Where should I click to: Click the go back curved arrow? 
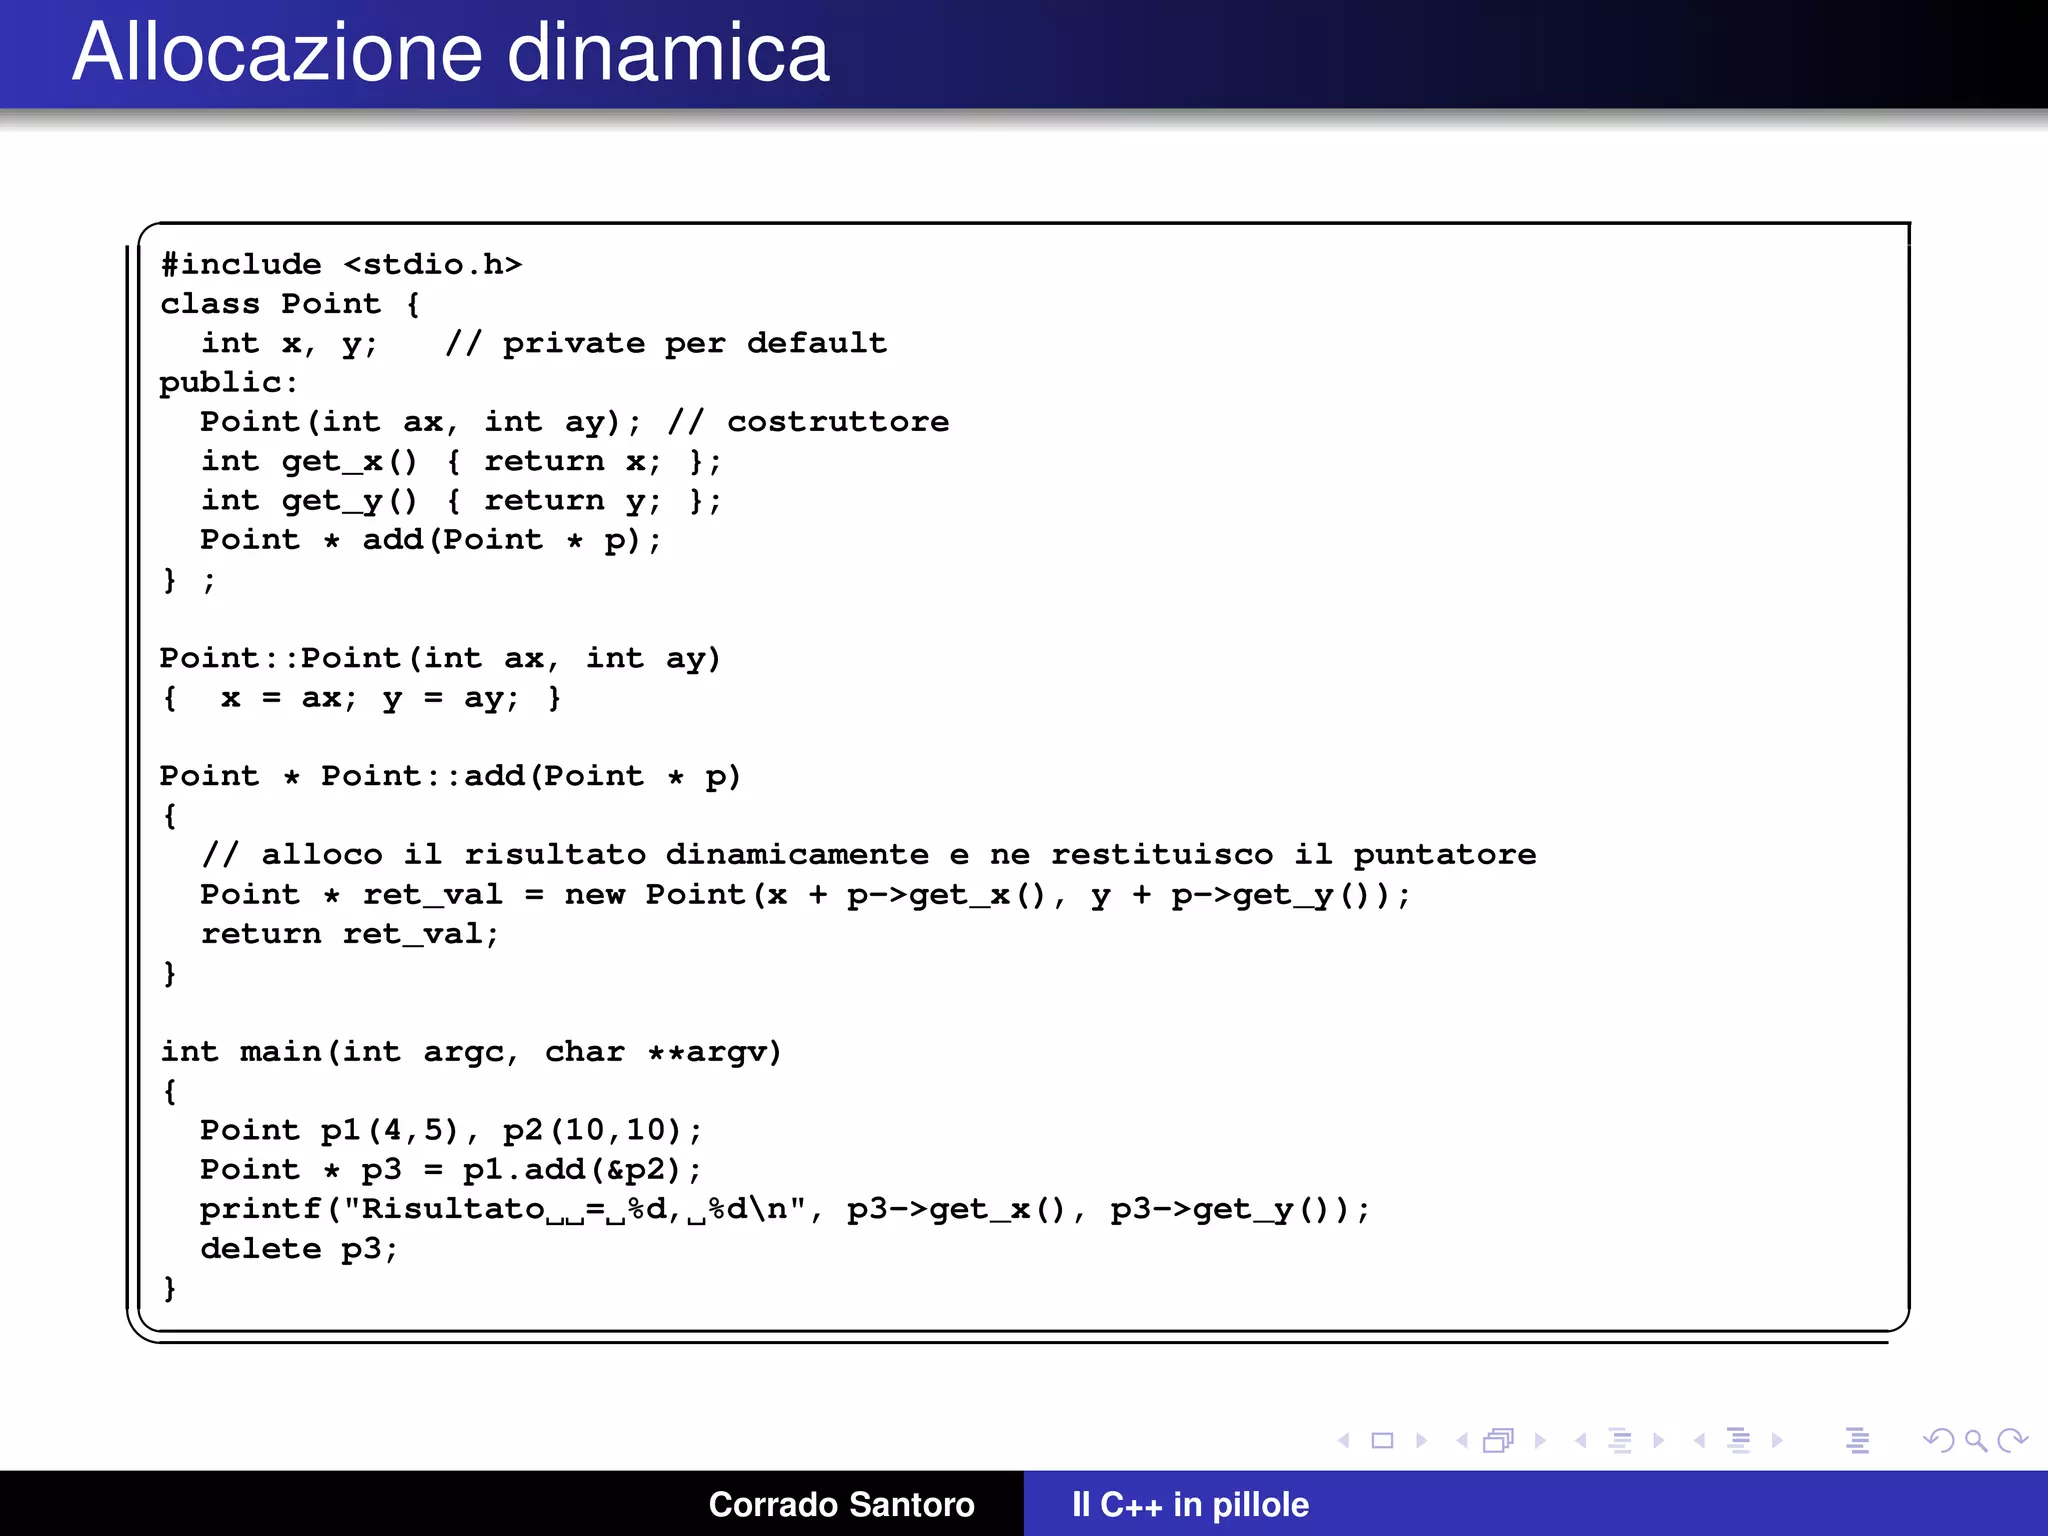pyautogui.click(x=1938, y=1441)
